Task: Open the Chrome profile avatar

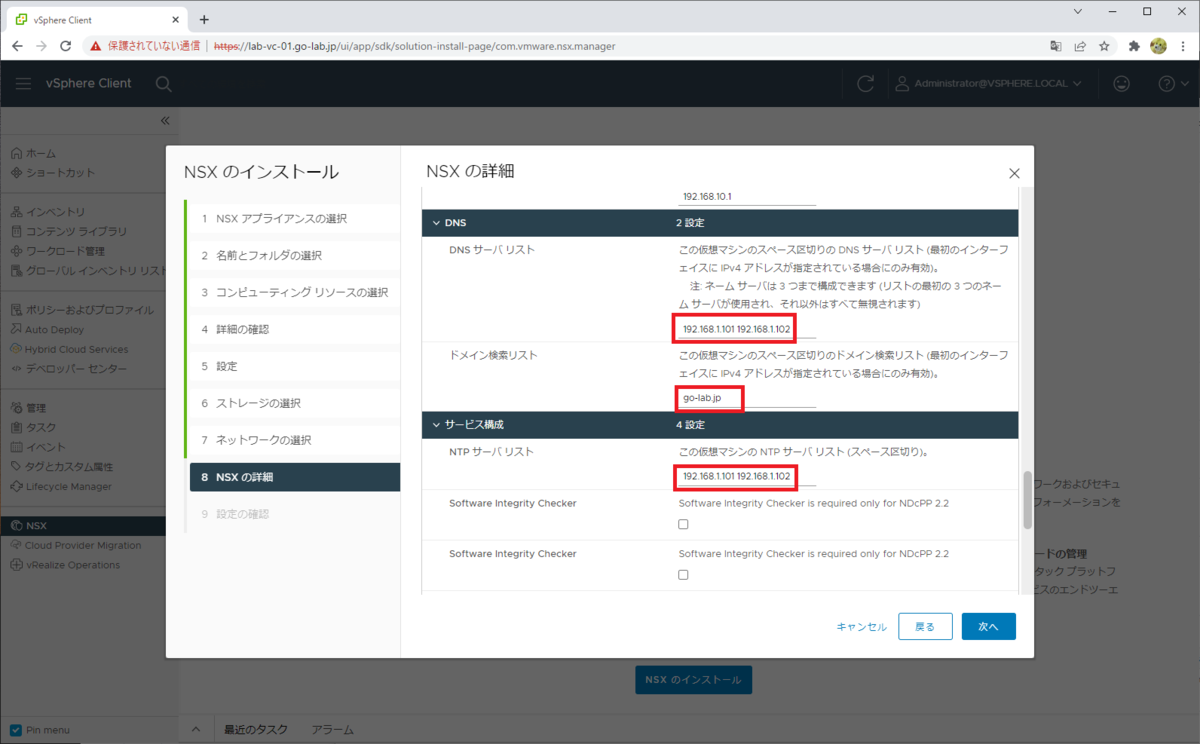Action: pyautogui.click(x=1159, y=46)
